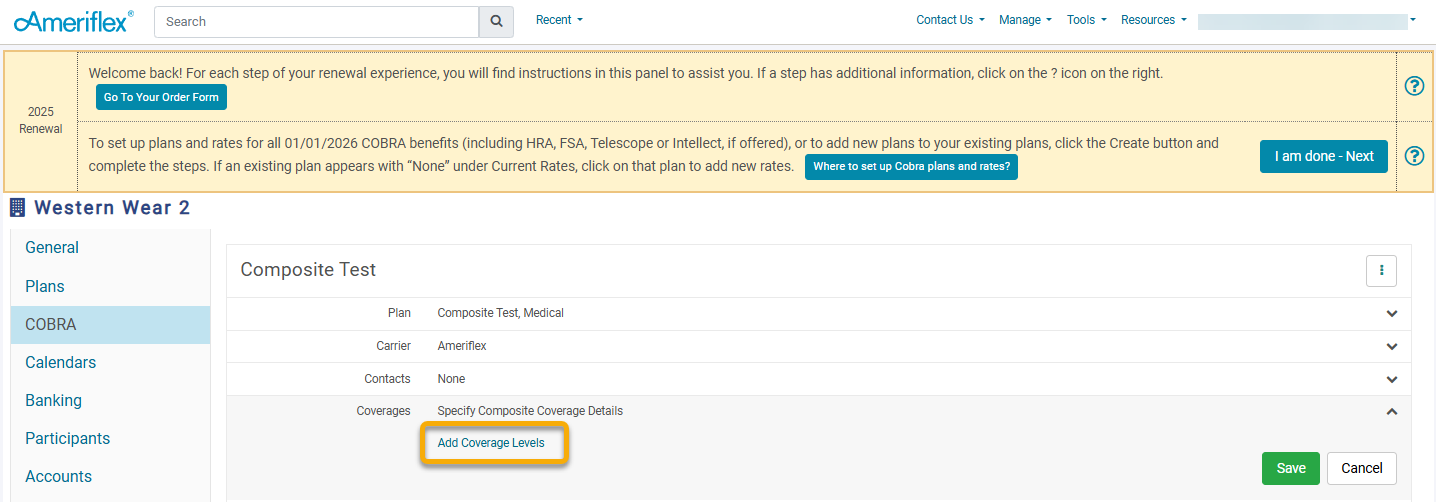Open the Composite Test three-dot options menu
The width and height of the screenshot is (1436, 502).
1381,270
